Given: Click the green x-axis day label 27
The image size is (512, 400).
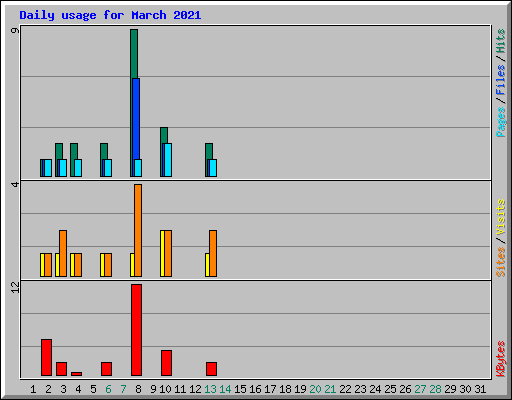Looking at the screenshot, I should pos(420,389).
